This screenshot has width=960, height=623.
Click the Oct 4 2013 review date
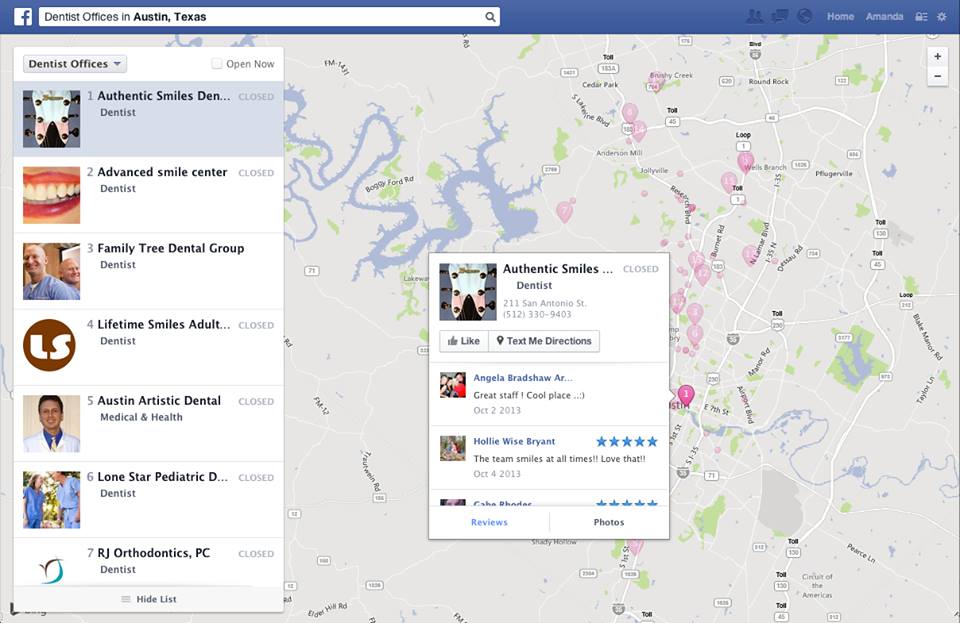(497, 474)
